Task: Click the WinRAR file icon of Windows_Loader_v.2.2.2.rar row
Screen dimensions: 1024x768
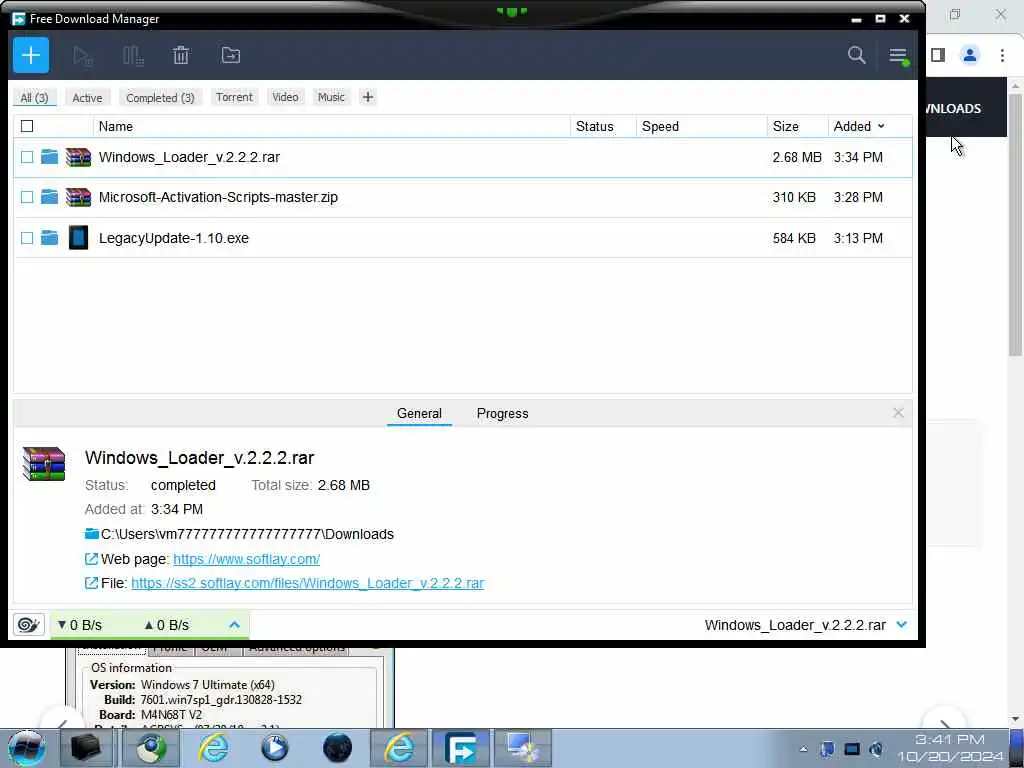Action: click(x=78, y=157)
